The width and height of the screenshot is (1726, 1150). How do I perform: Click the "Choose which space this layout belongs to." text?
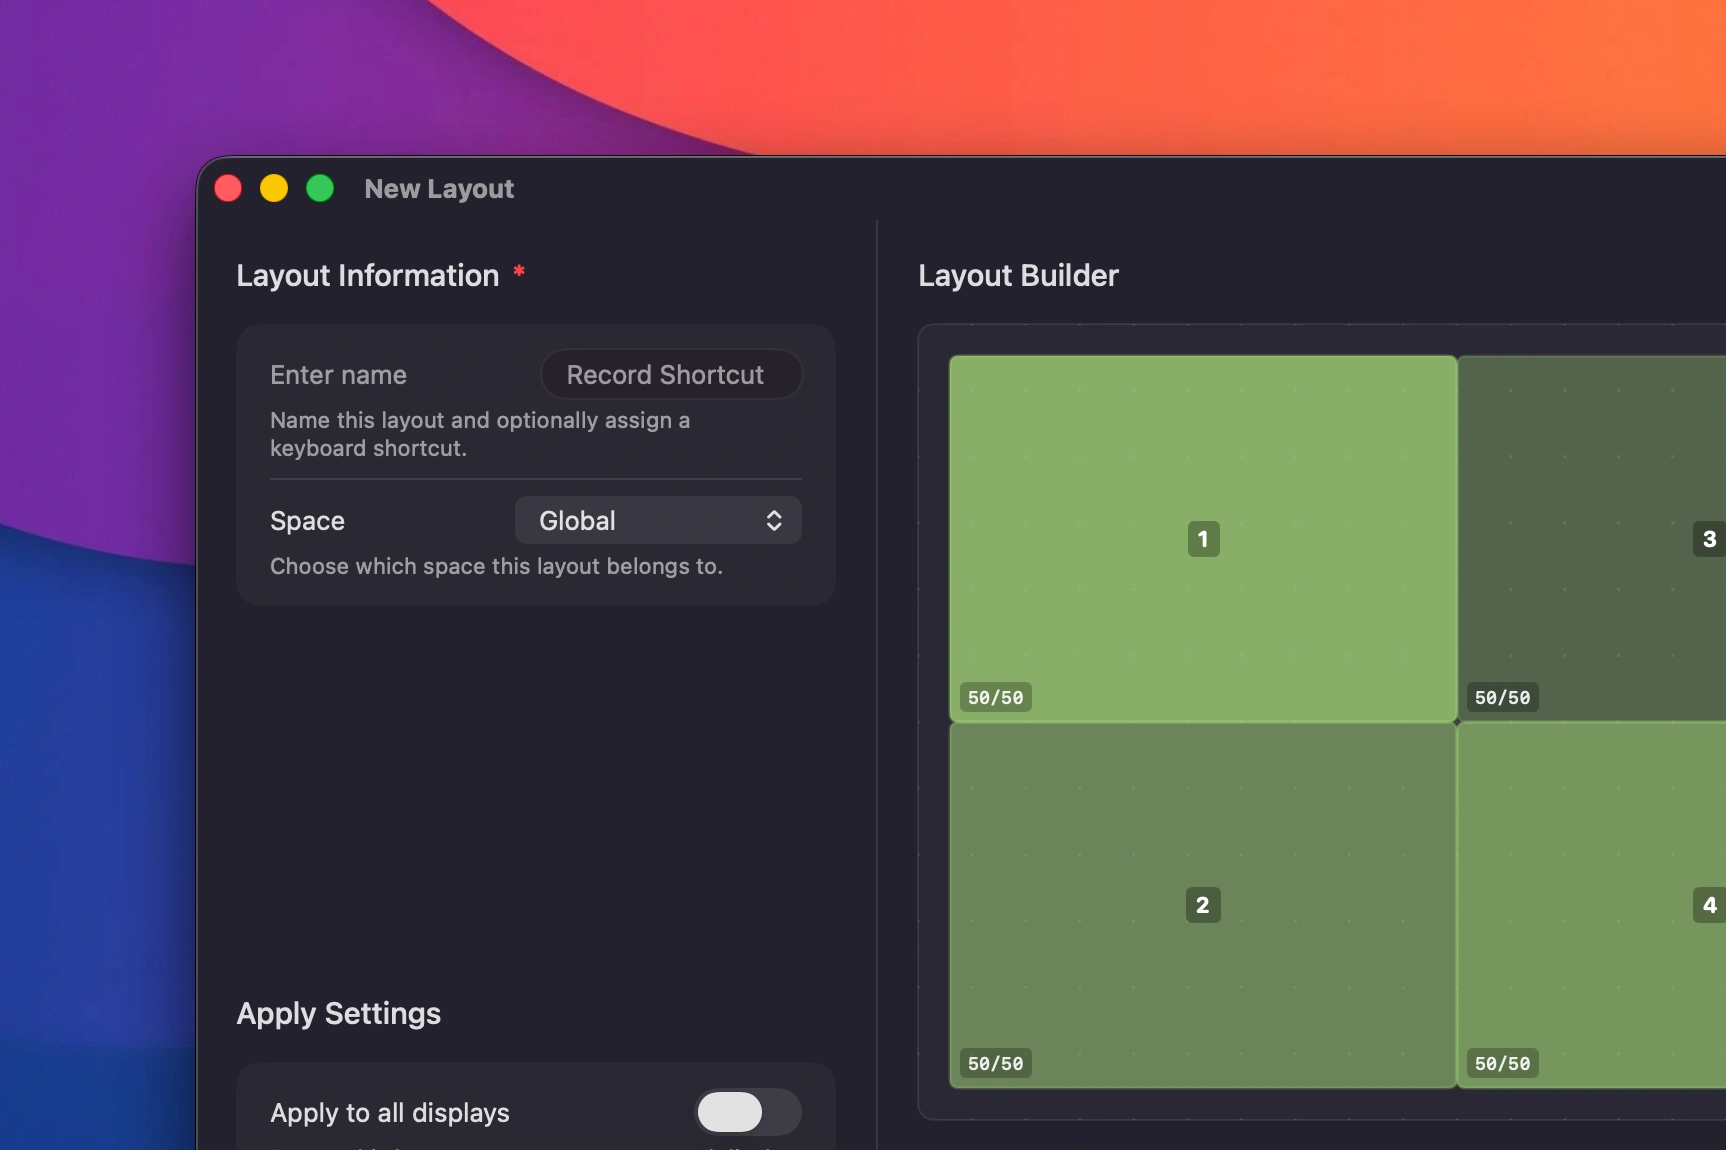point(496,566)
